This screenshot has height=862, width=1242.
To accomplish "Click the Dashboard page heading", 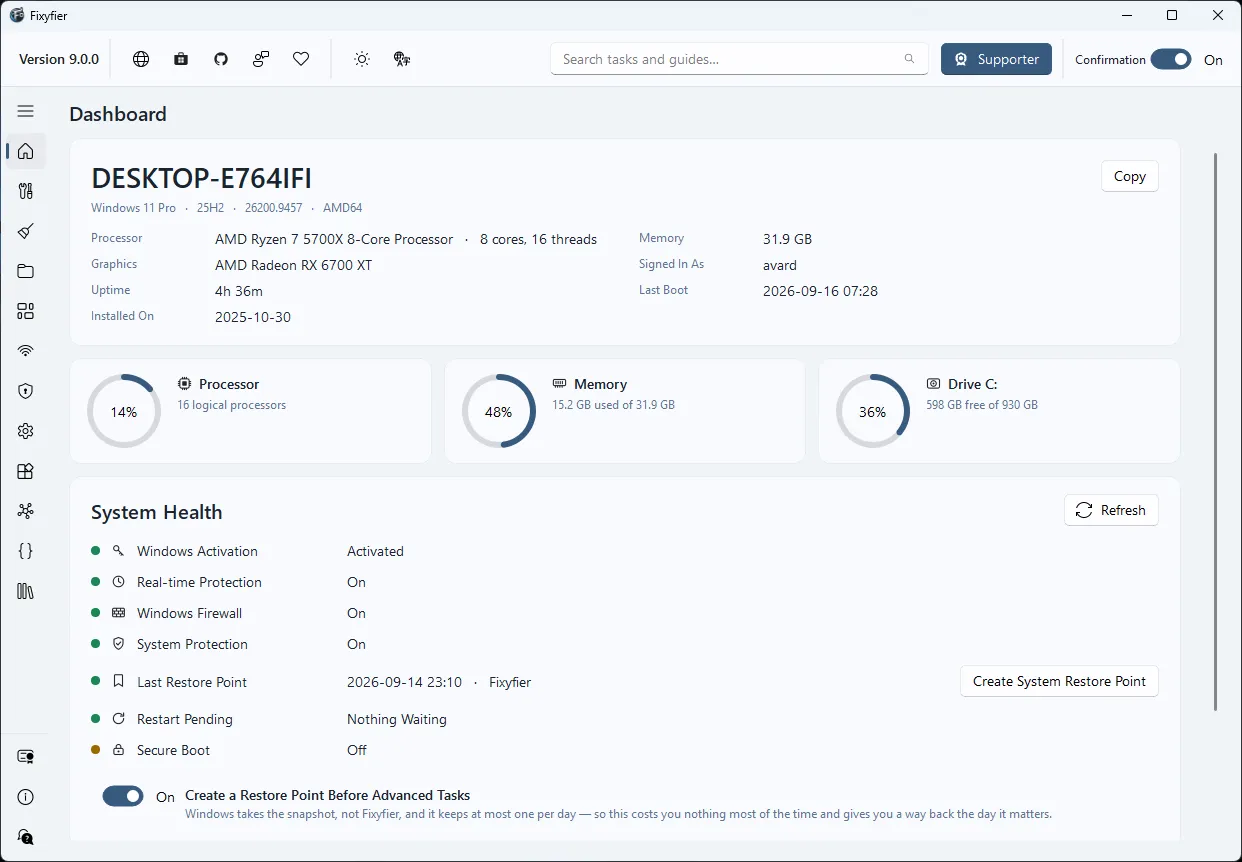I will point(118,114).
